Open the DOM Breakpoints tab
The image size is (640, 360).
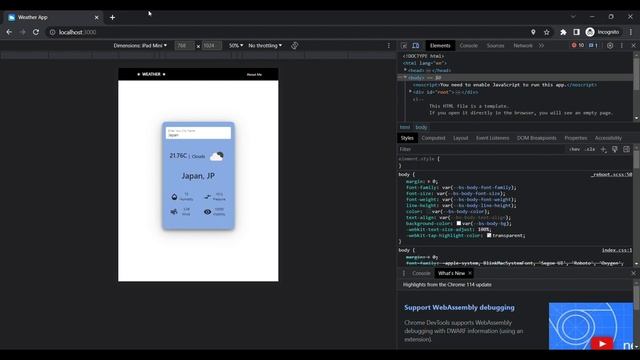536,138
